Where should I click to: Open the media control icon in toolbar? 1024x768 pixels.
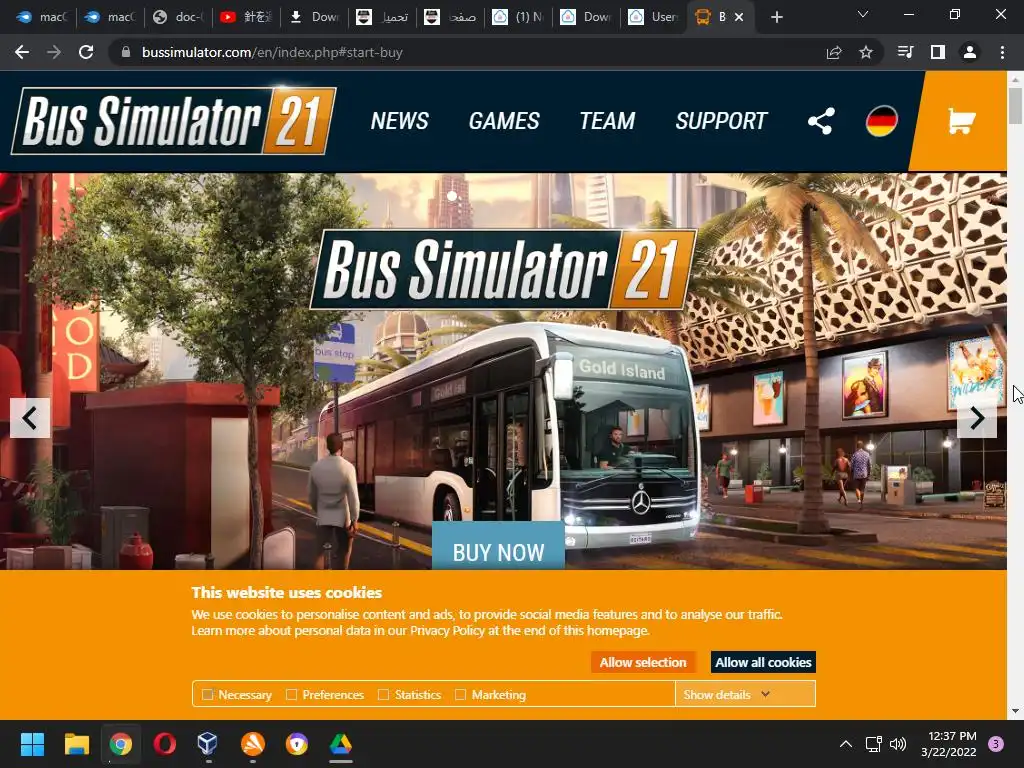(905, 52)
